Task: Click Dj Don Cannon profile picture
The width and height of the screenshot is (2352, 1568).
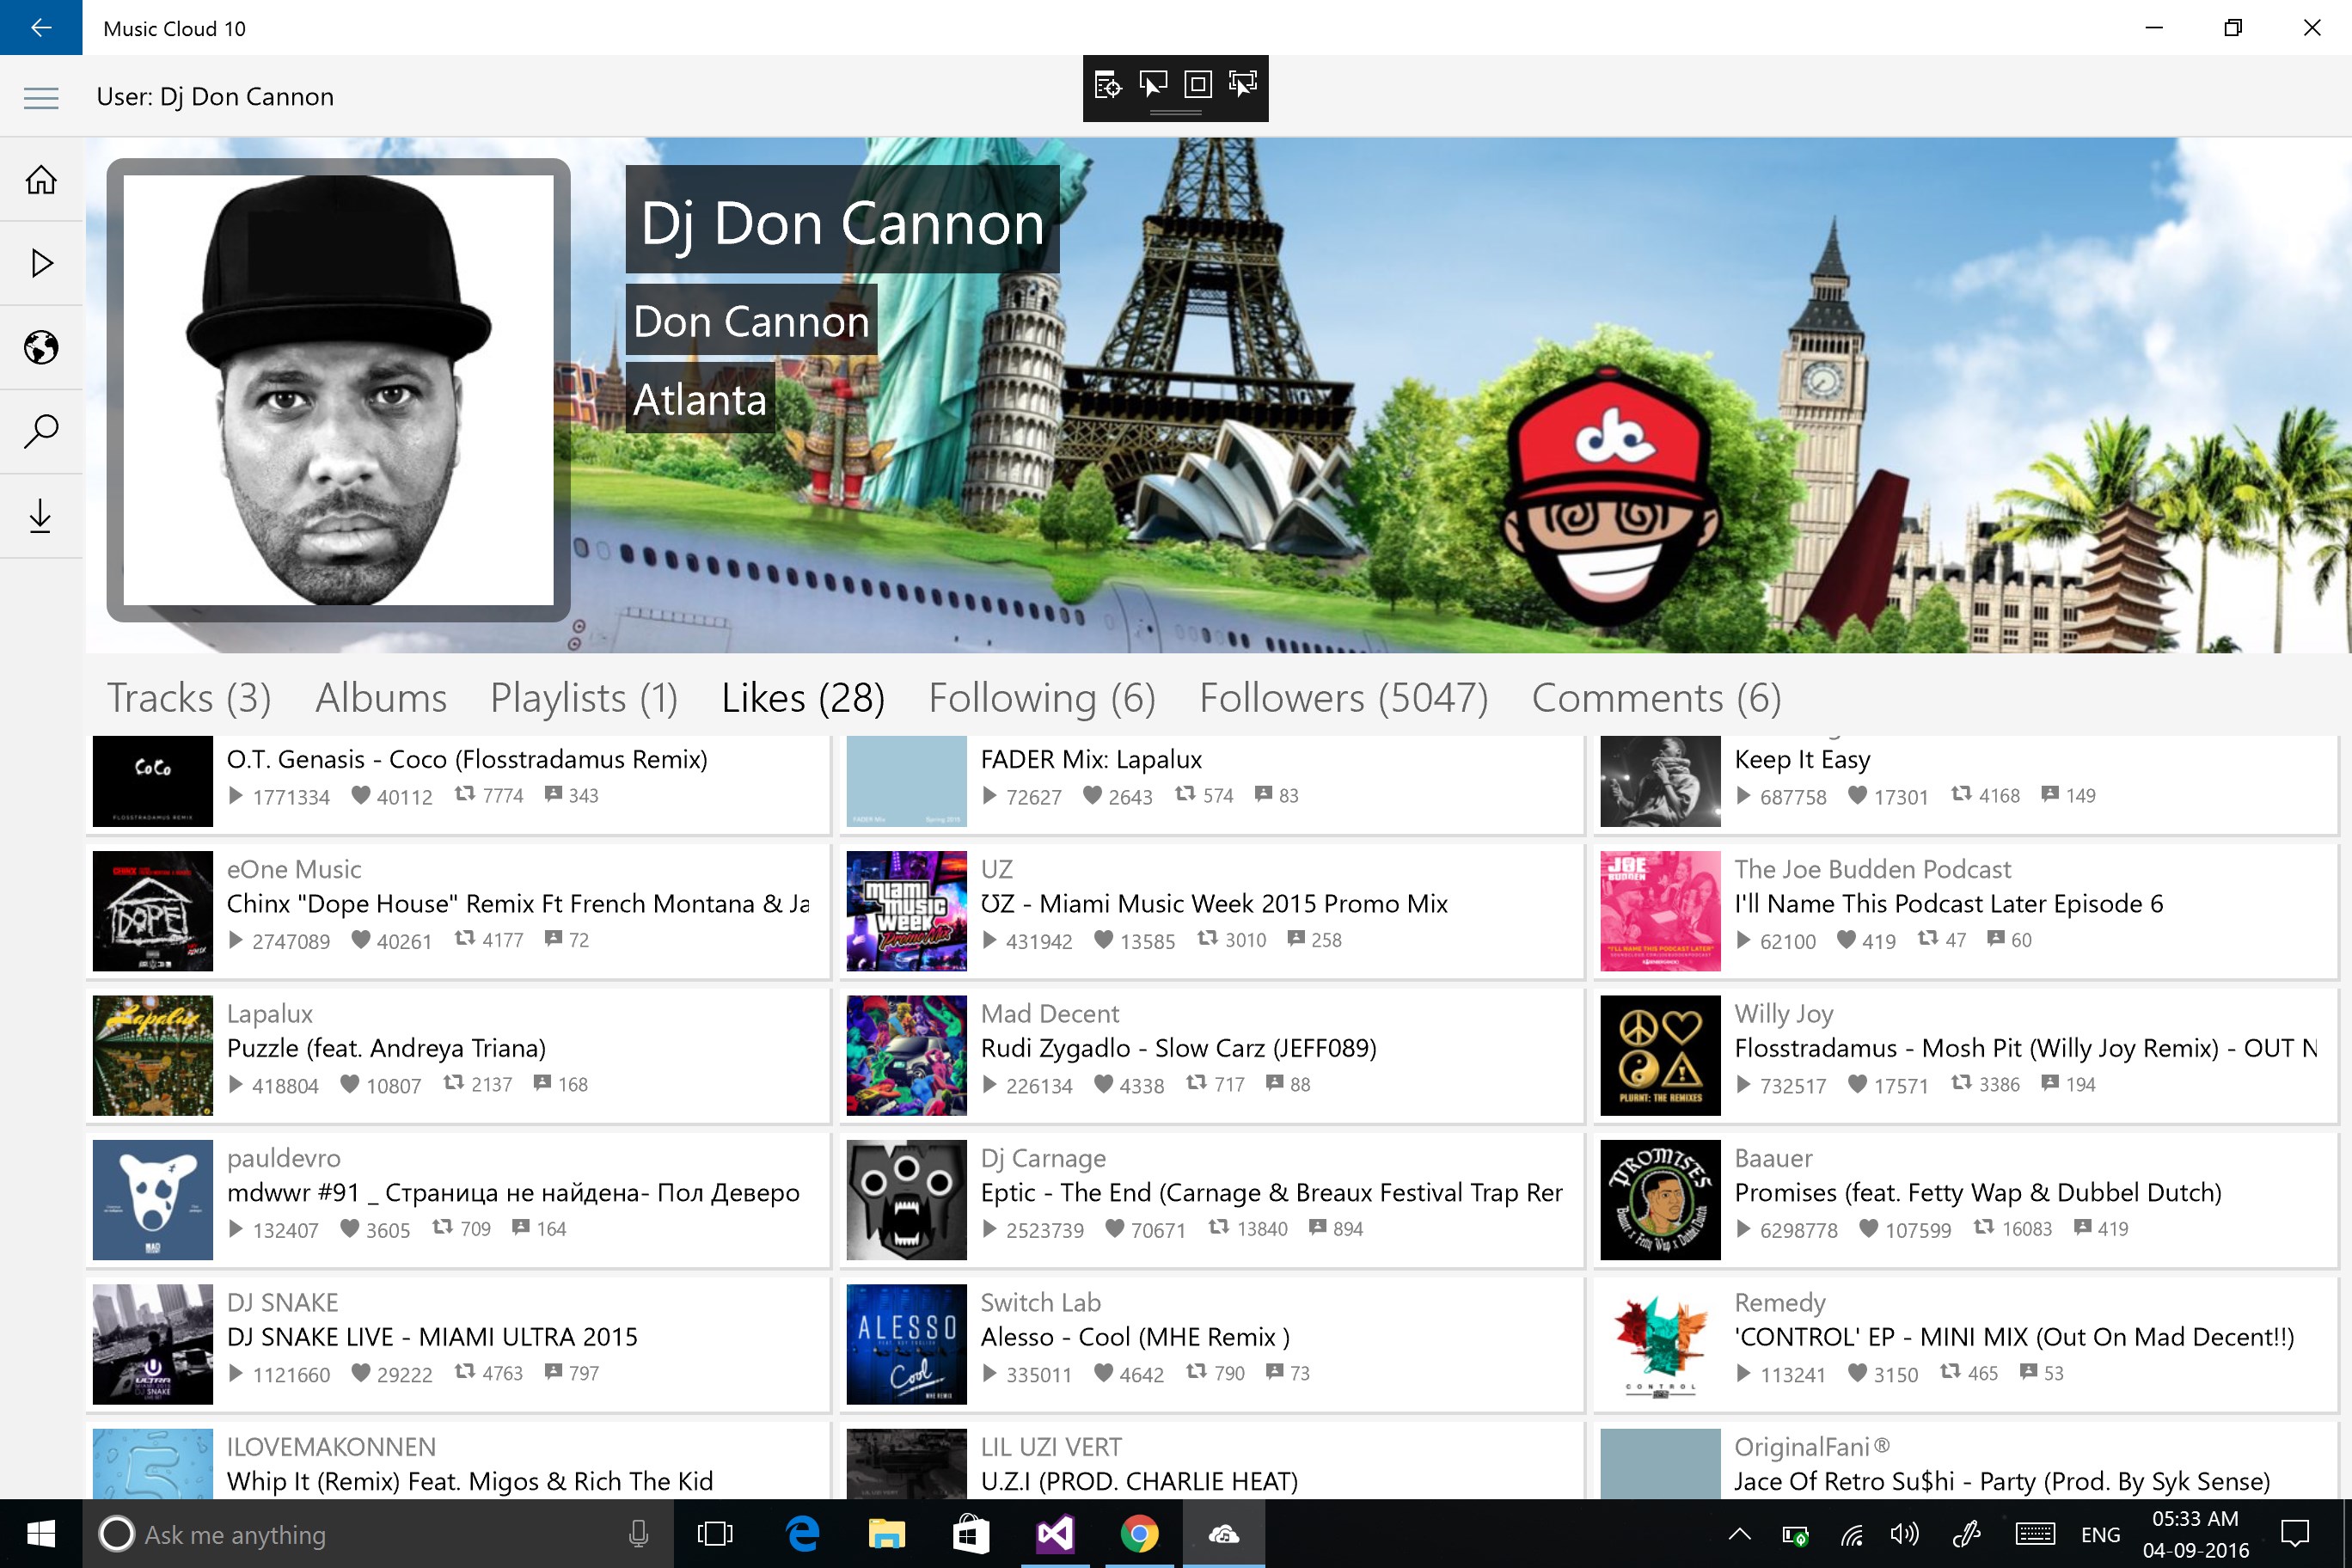Action: point(338,390)
